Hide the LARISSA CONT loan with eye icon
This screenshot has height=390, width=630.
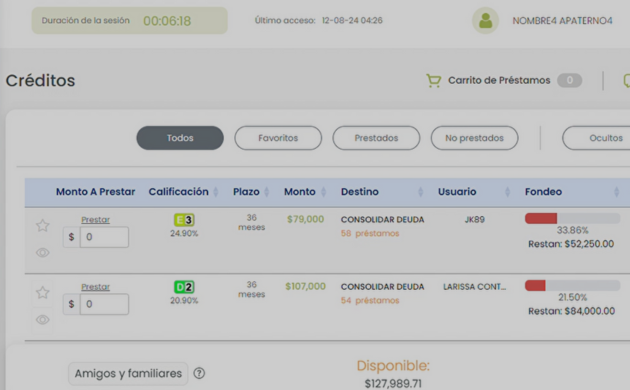[43, 320]
